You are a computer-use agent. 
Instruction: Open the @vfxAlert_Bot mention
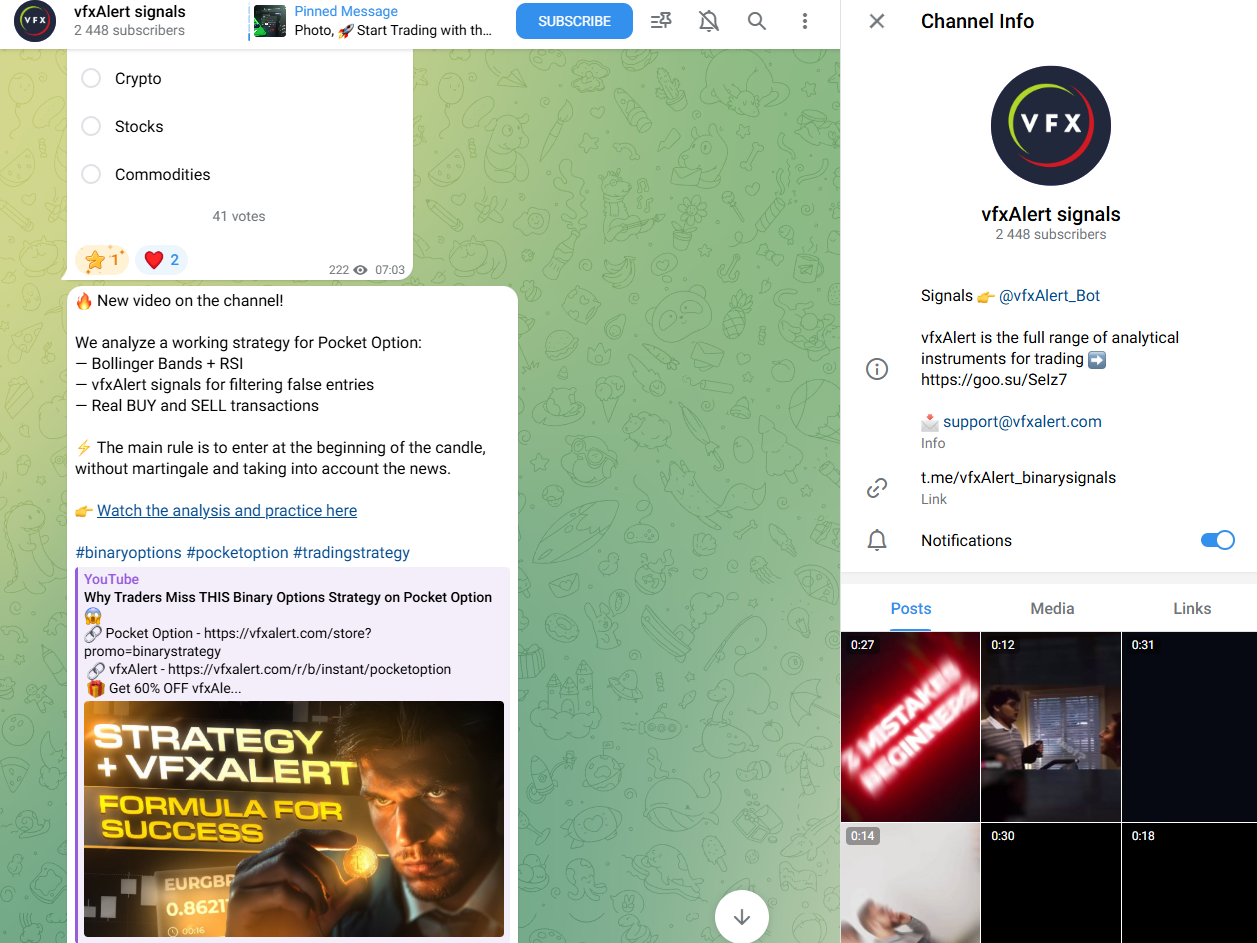tap(1049, 296)
